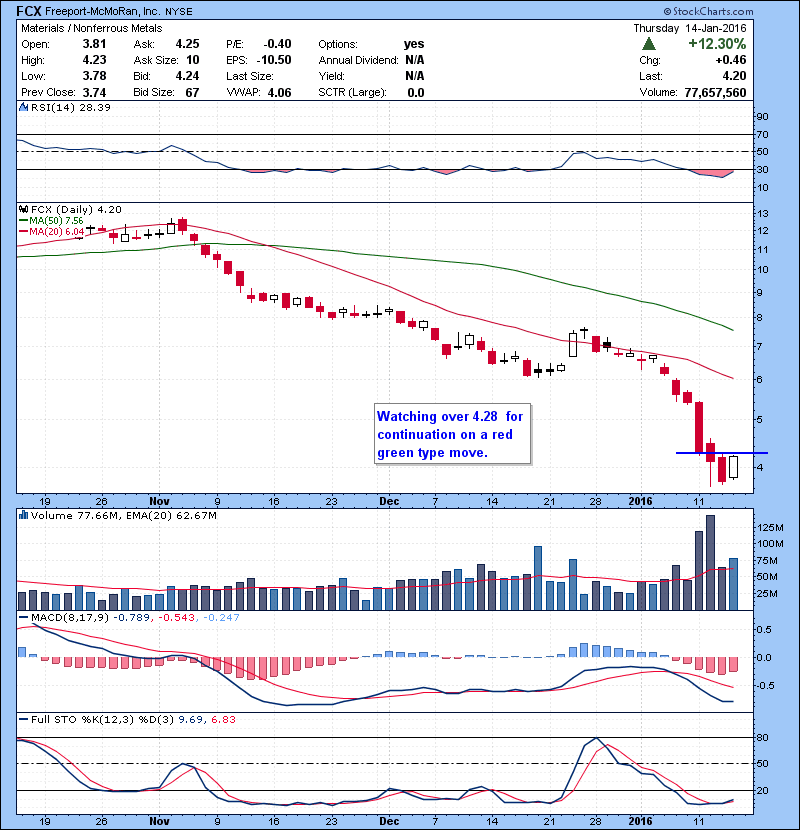Click the MACD line legend dash icon
This screenshot has width=800, height=830.
pyautogui.click(x=23, y=617)
